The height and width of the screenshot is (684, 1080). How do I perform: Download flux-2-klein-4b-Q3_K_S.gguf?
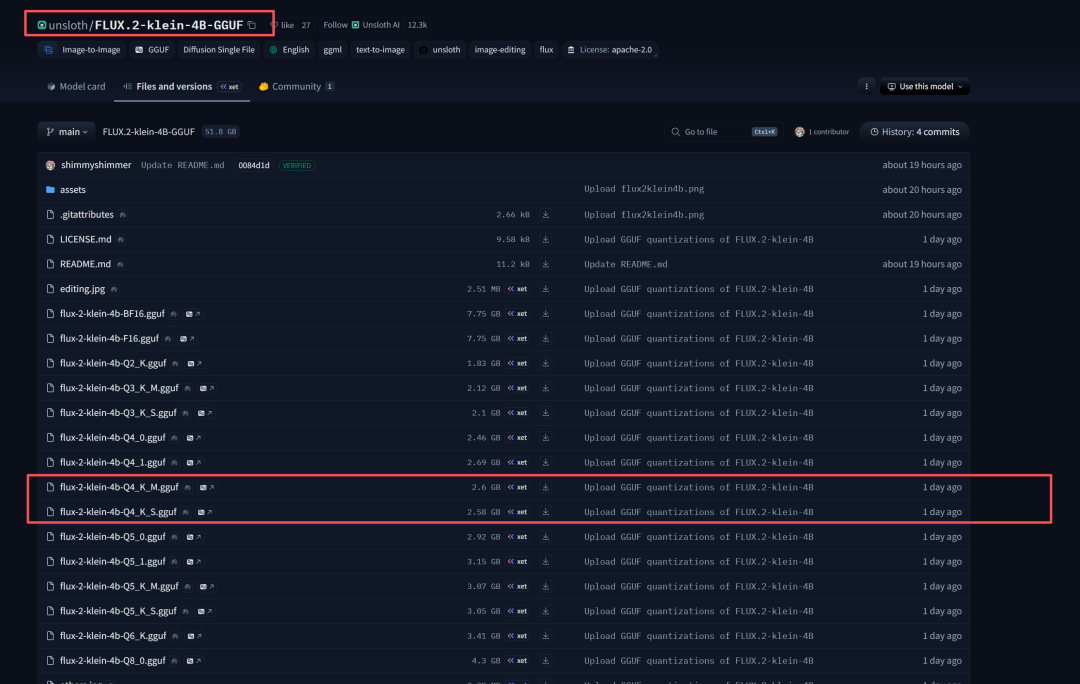point(546,413)
